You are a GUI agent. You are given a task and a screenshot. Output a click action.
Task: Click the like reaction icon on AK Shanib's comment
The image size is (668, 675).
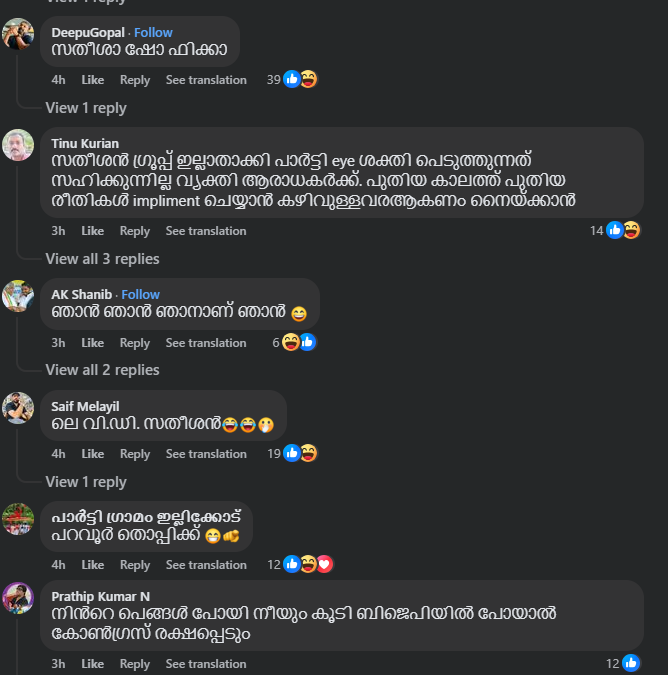click(x=308, y=342)
